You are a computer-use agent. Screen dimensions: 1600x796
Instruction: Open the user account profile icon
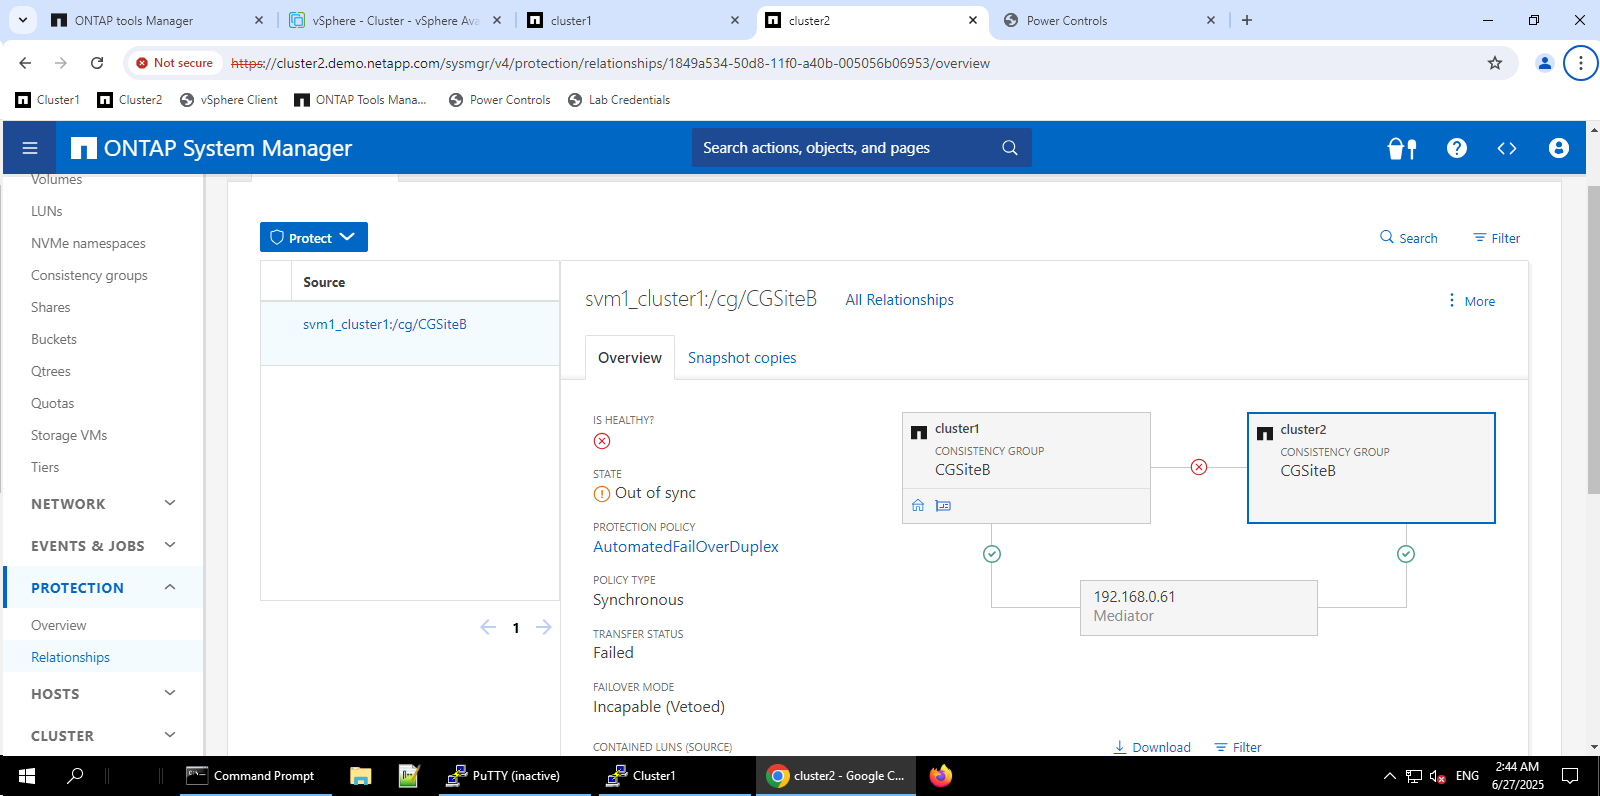coord(1558,148)
